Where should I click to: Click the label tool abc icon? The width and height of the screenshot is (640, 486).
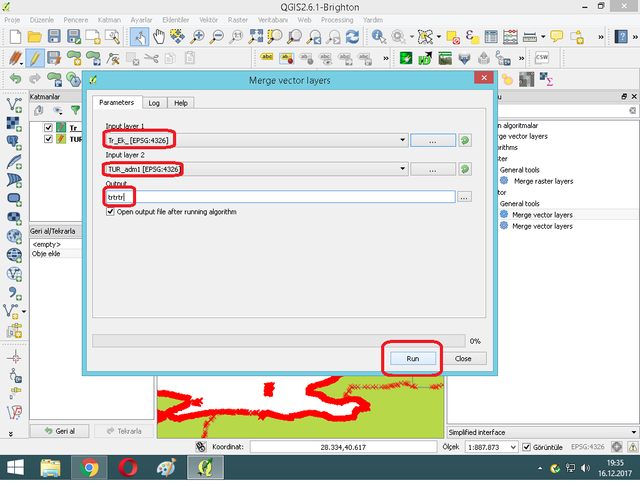tap(267, 58)
